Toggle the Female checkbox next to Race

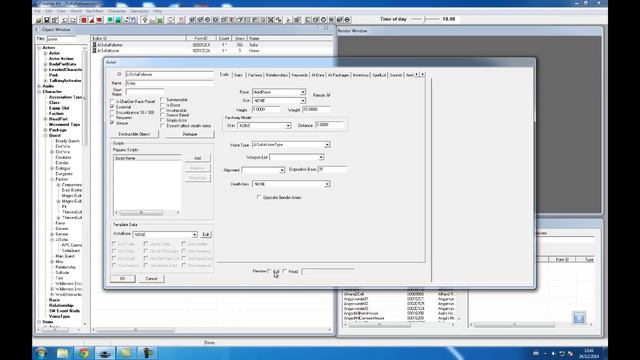tap(329, 95)
